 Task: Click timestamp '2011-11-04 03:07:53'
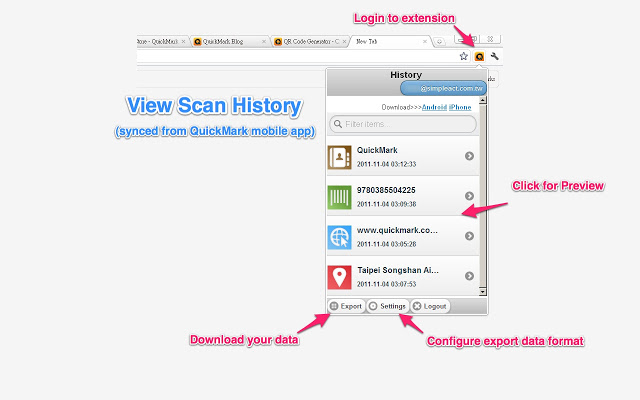pyautogui.click(x=387, y=284)
